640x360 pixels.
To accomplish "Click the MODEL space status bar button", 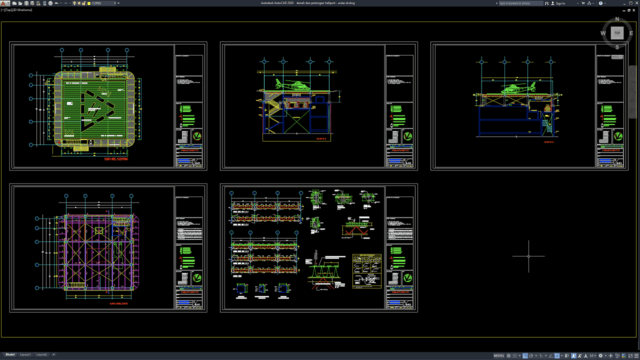I will coord(499,356).
